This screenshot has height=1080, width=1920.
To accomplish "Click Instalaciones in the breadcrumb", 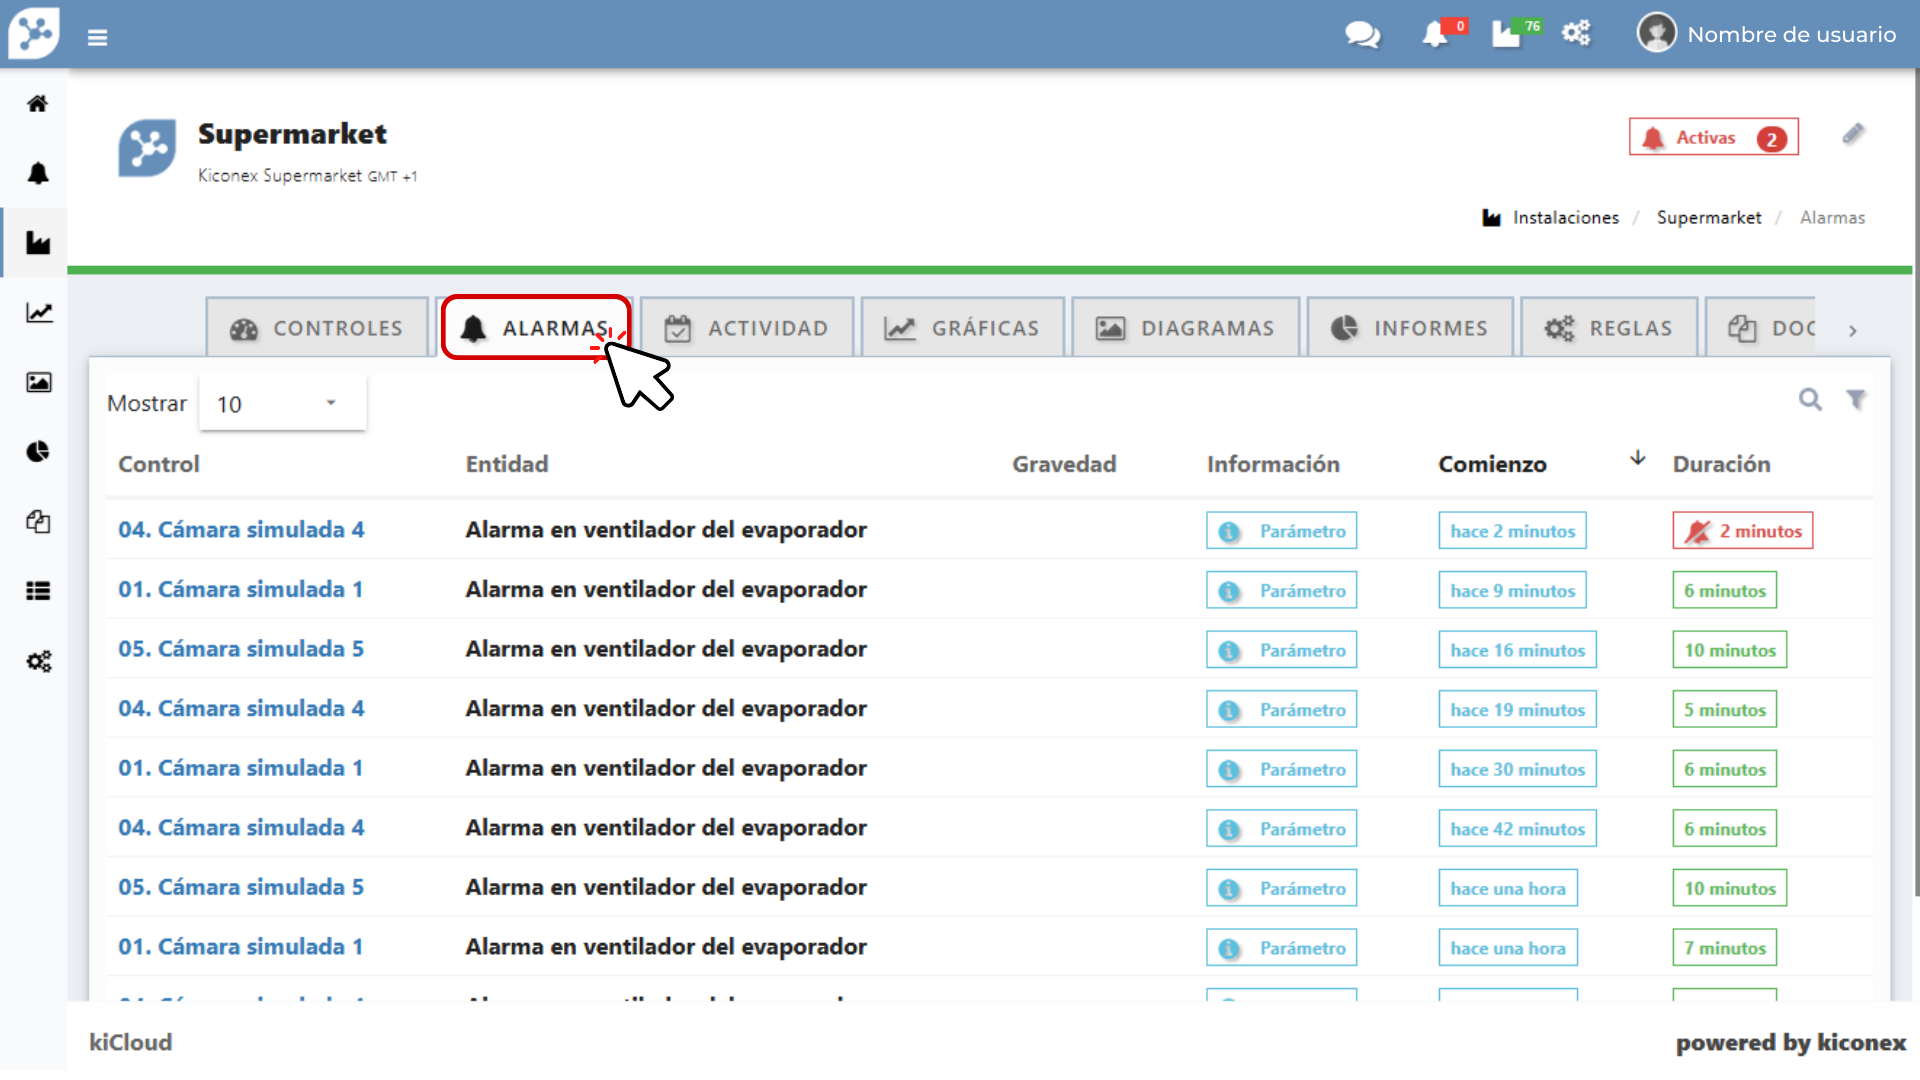I will (1564, 218).
